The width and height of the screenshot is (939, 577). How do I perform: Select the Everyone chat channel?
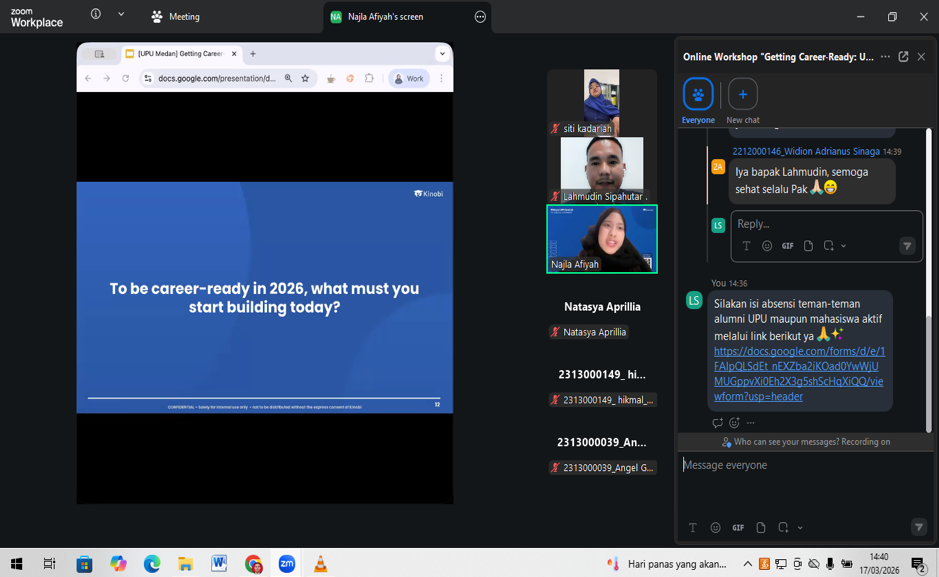click(698, 95)
